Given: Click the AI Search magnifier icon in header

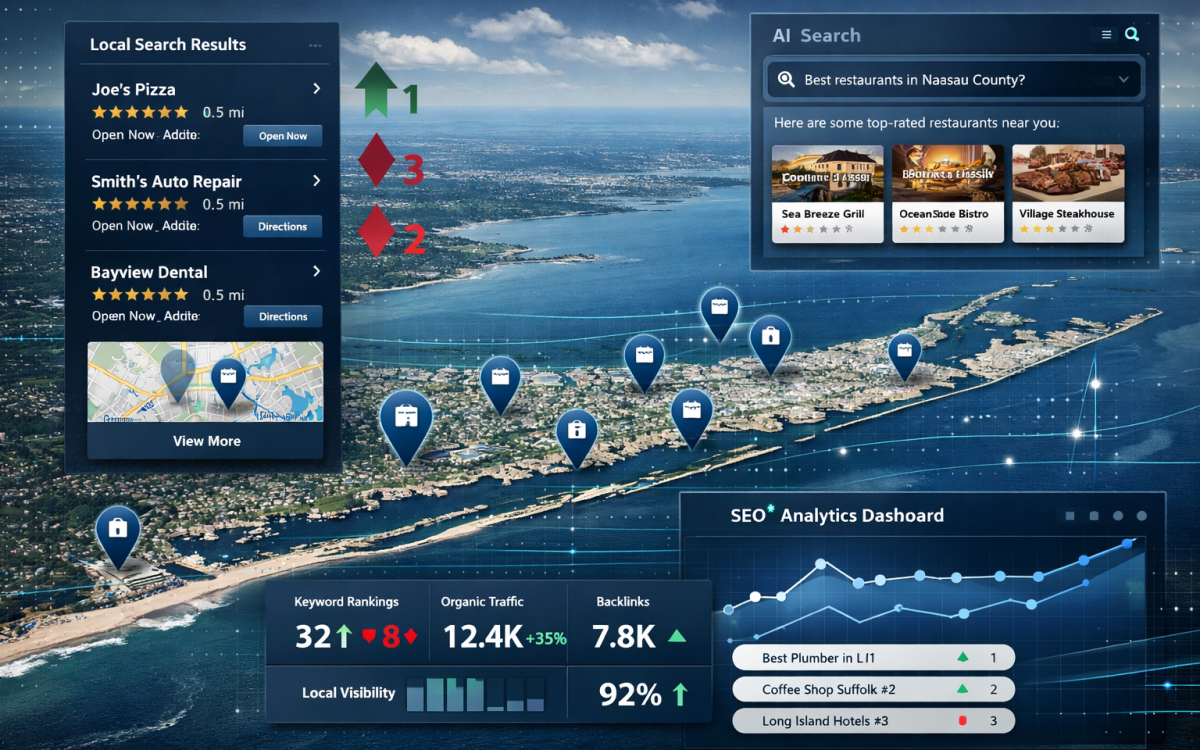Looking at the screenshot, I should click(x=1132, y=34).
